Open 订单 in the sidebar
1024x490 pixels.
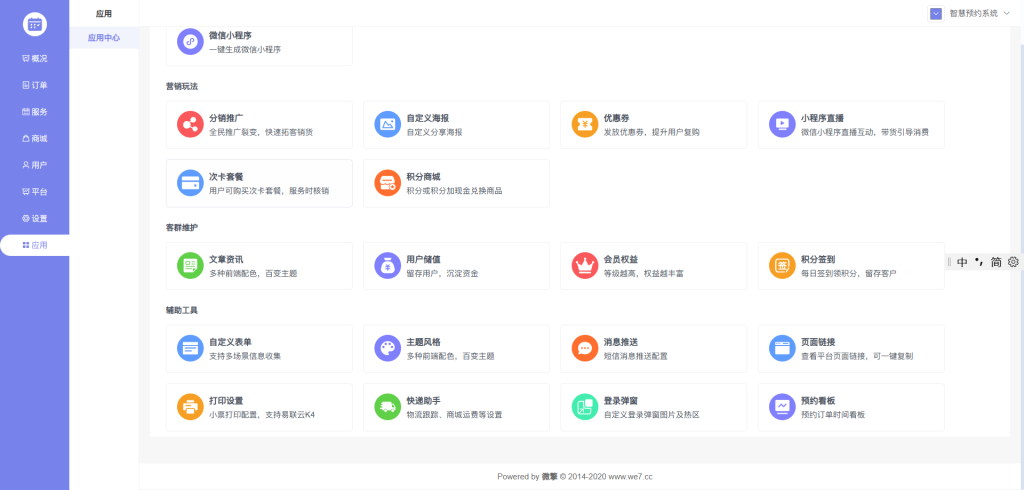(35, 85)
